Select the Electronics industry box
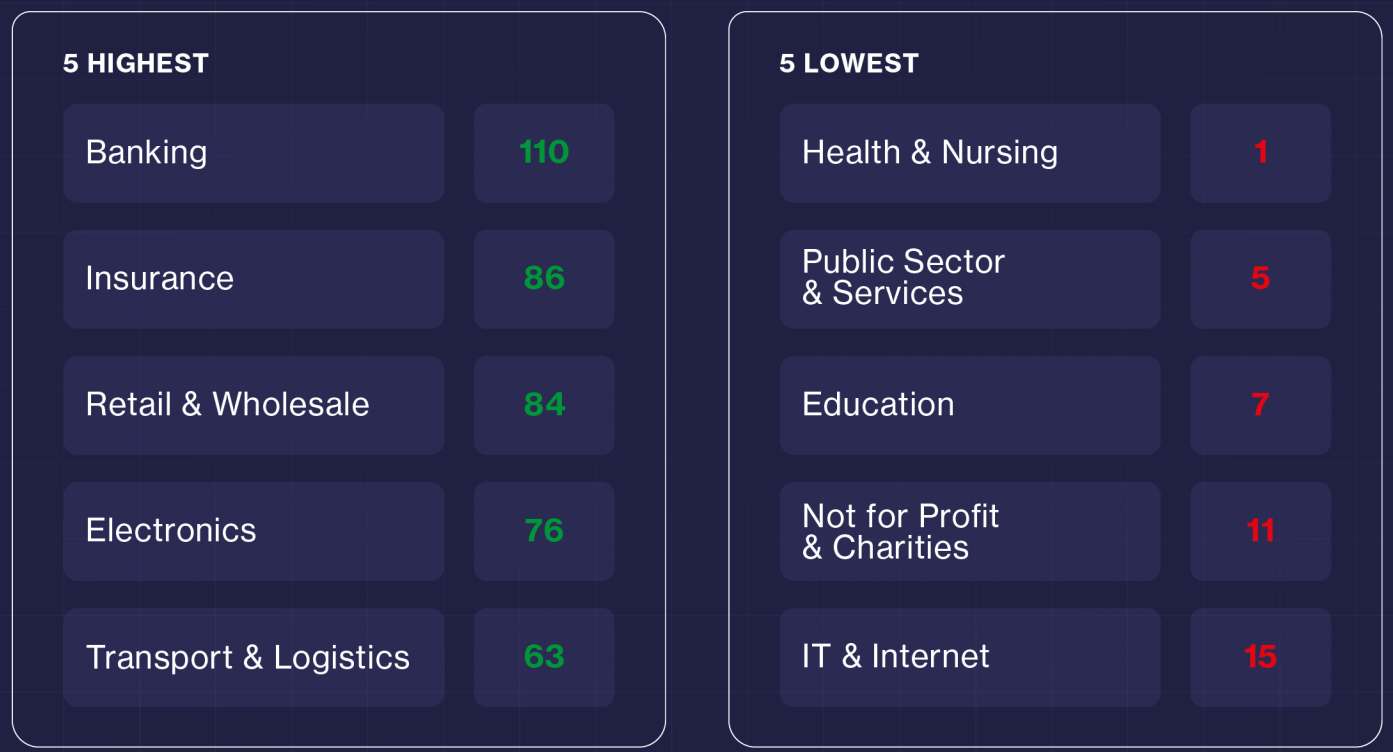 pos(253,531)
